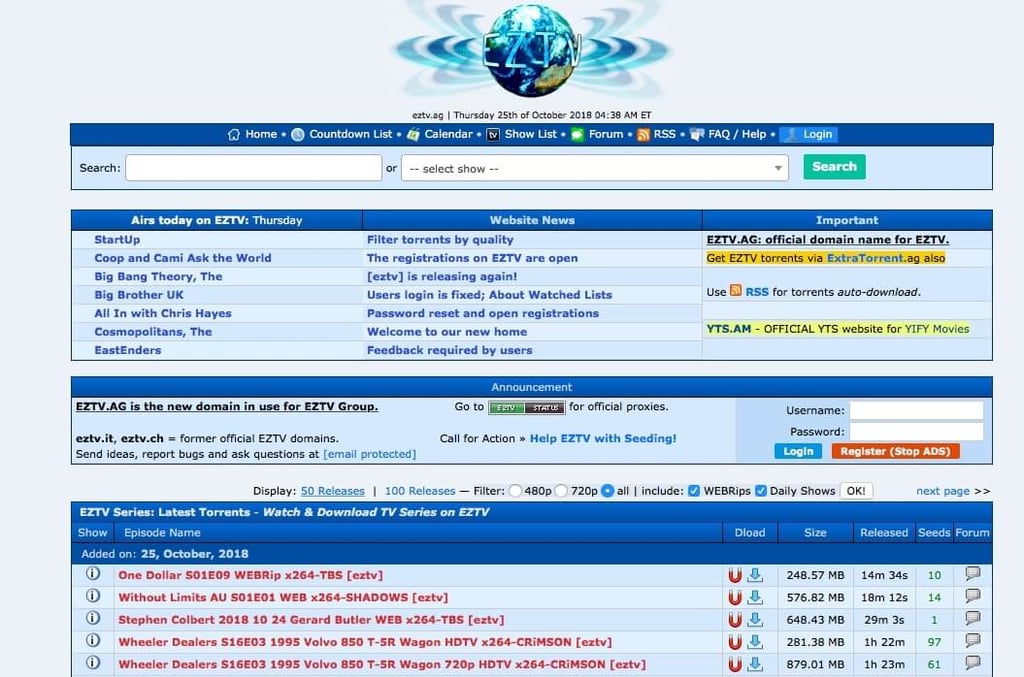The width and height of the screenshot is (1024, 677).
Task: Click the RSS icon in Important panel
Action: coord(735,291)
